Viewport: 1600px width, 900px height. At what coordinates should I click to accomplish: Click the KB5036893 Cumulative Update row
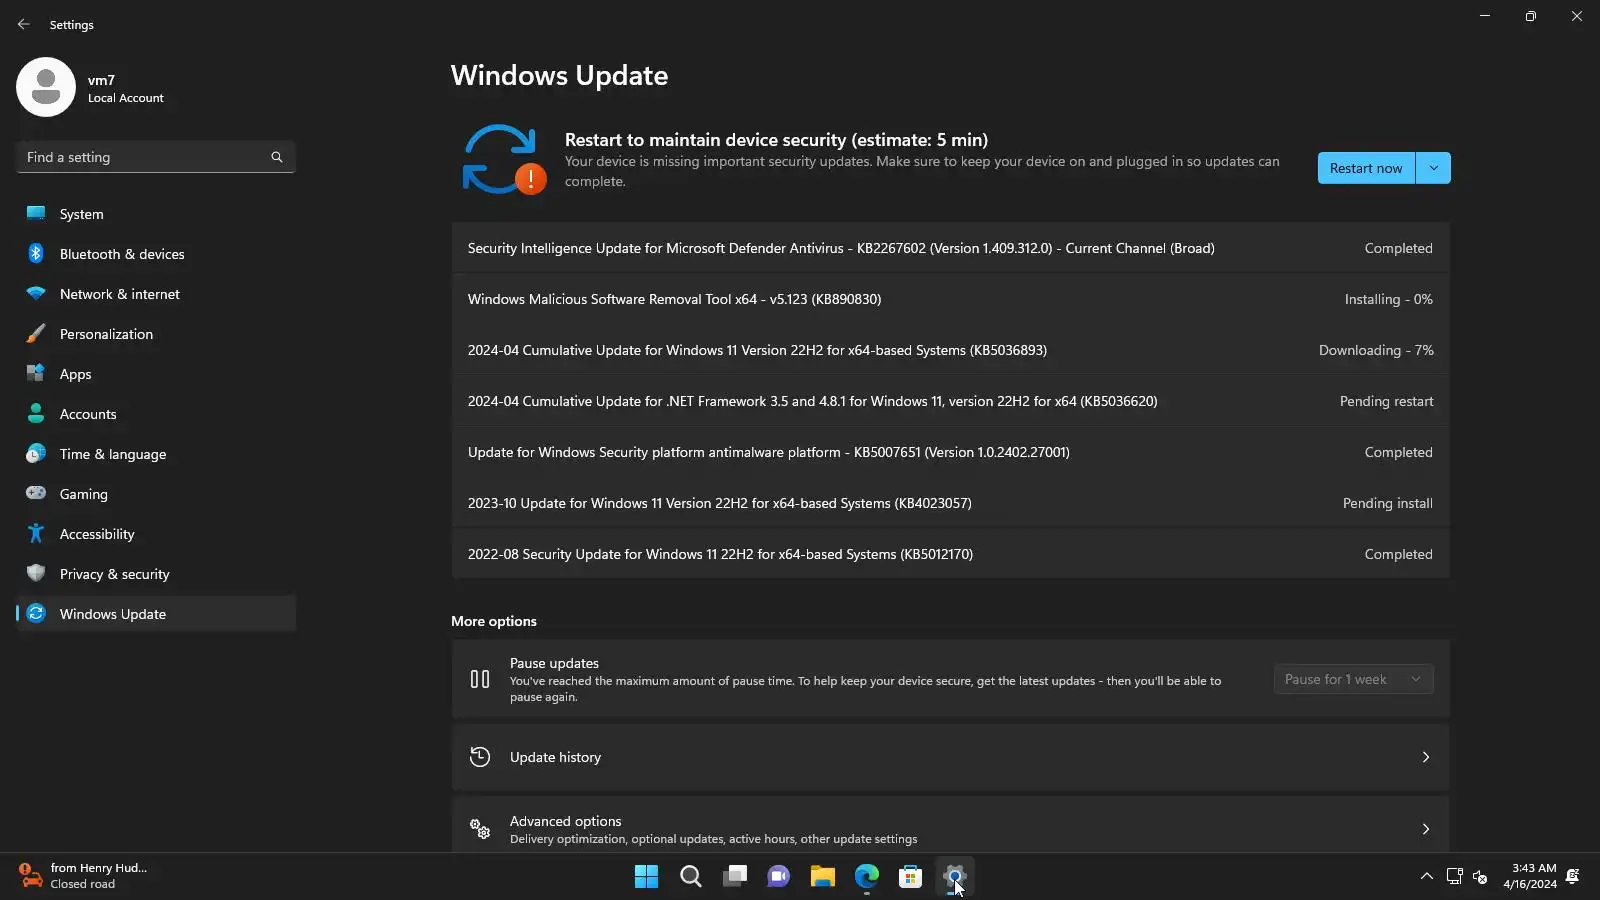[x=951, y=350]
